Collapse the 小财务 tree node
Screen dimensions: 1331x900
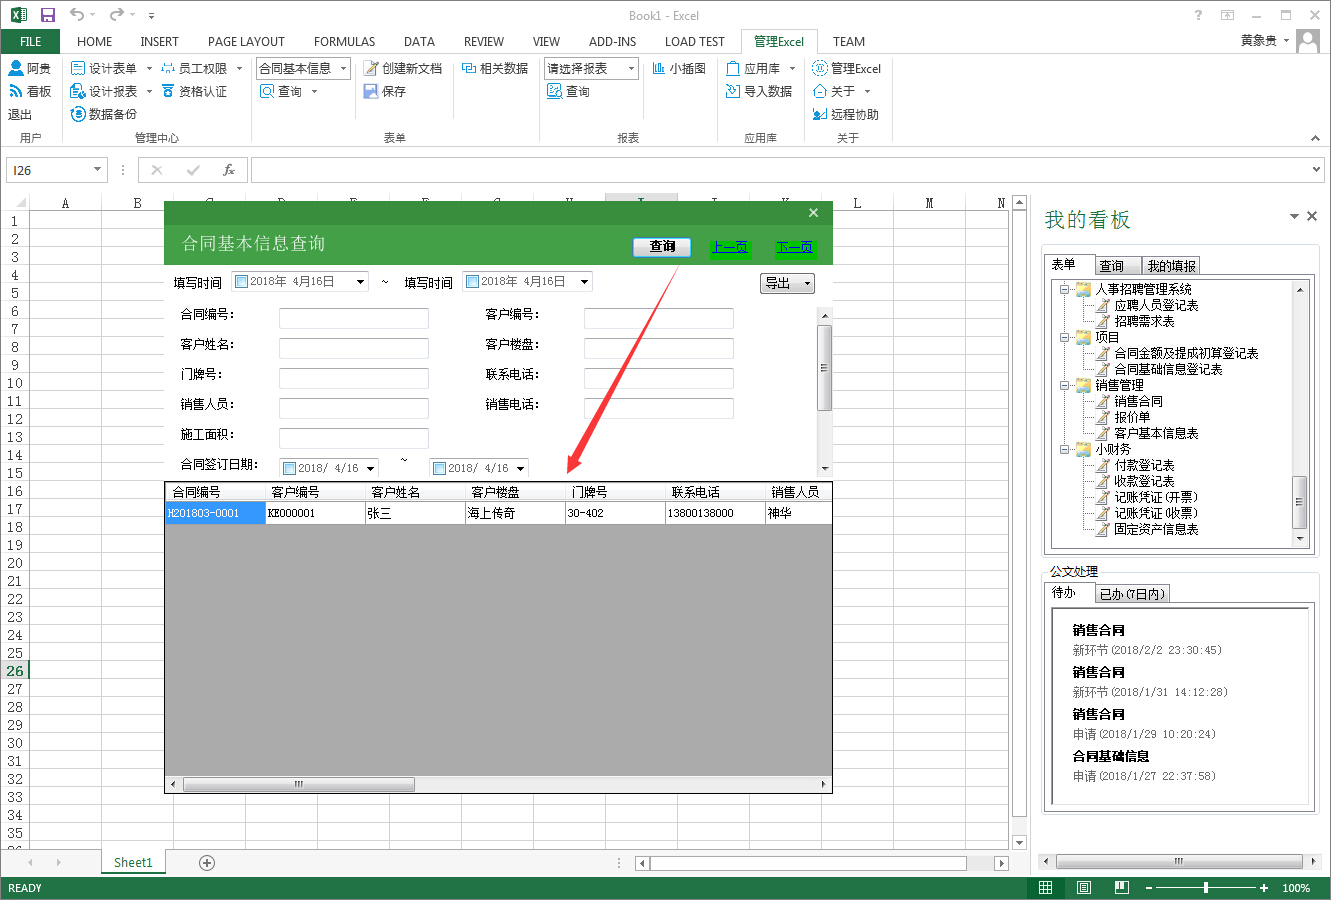(x=1066, y=449)
